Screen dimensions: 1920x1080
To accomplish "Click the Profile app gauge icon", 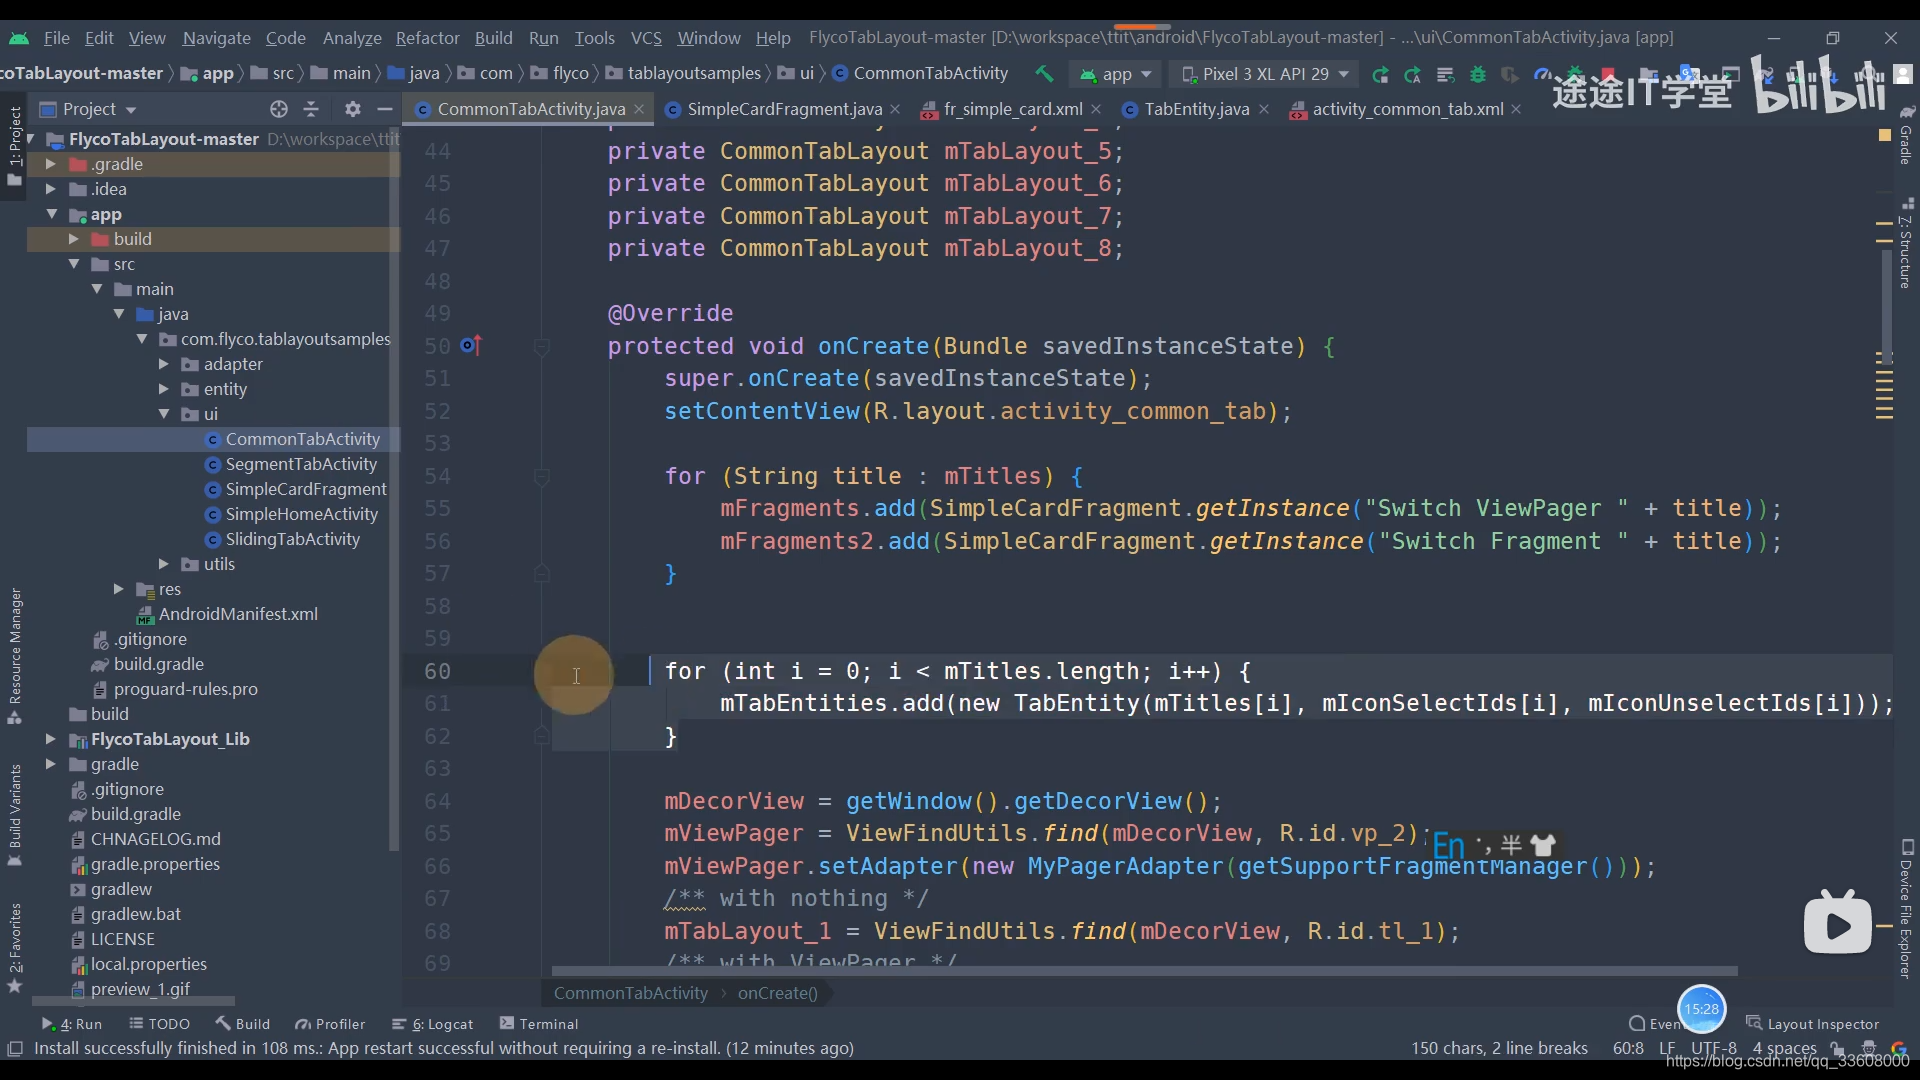I will [1541, 74].
